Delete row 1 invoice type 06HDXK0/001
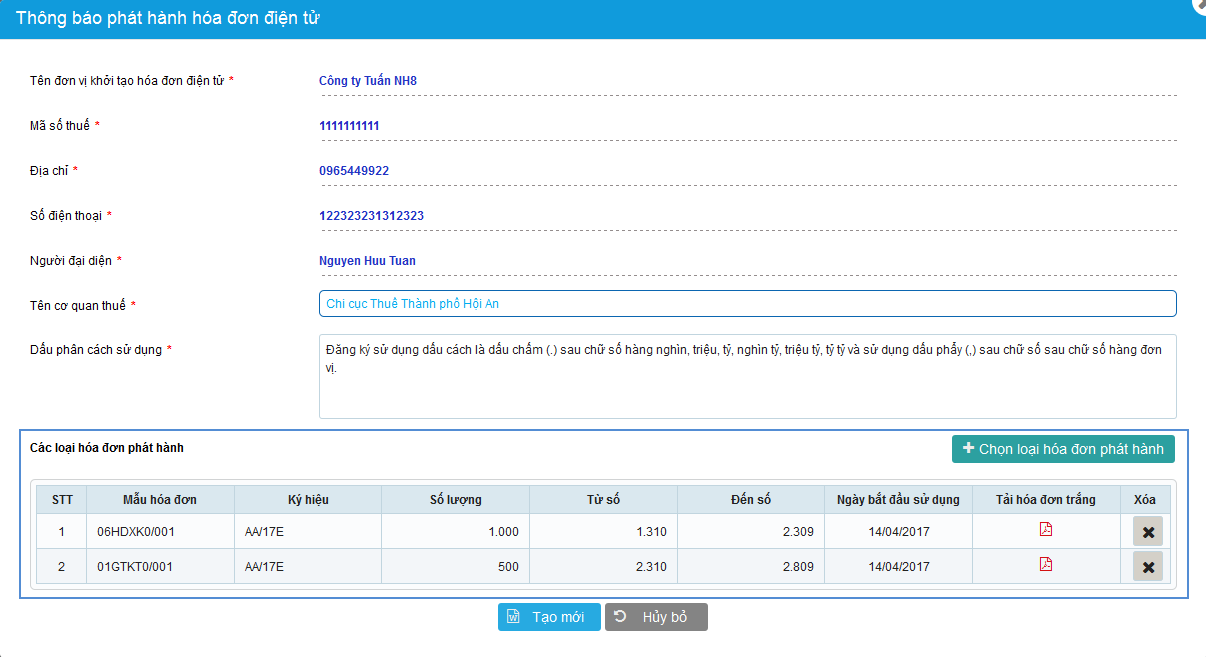This screenshot has height=657, width=1206. [1147, 532]
